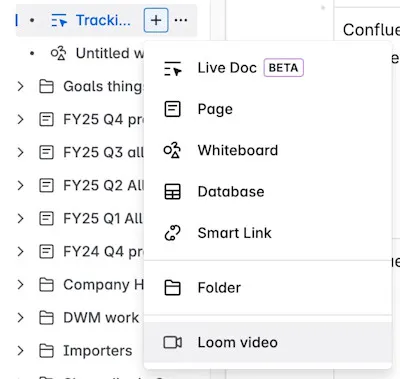The image size is (400, 379).
Task: Open the FY25 Q2 All page
Action: [x=103, y=185]
